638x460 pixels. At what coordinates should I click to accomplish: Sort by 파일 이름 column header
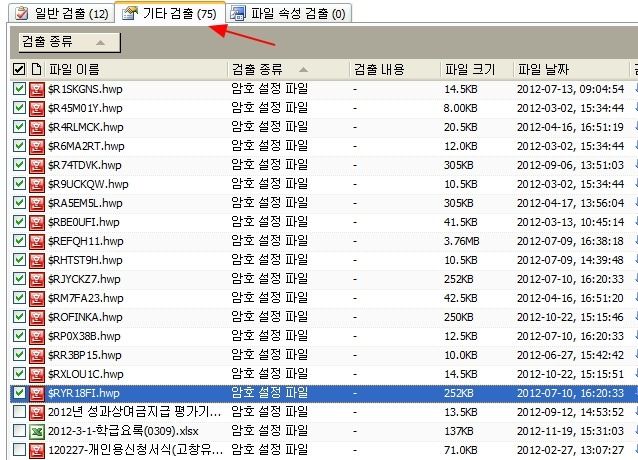pyautogui.click(x=136, y=69)
